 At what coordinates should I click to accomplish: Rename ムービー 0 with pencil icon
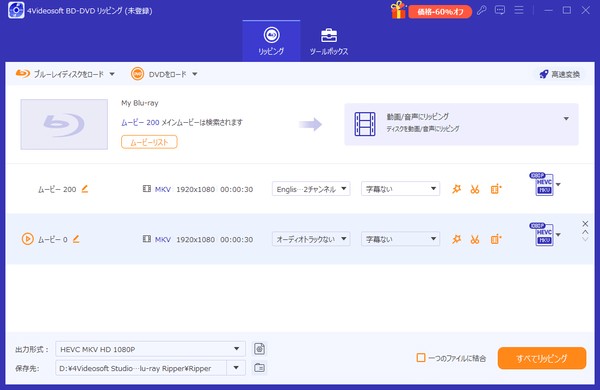click(76, 239)
